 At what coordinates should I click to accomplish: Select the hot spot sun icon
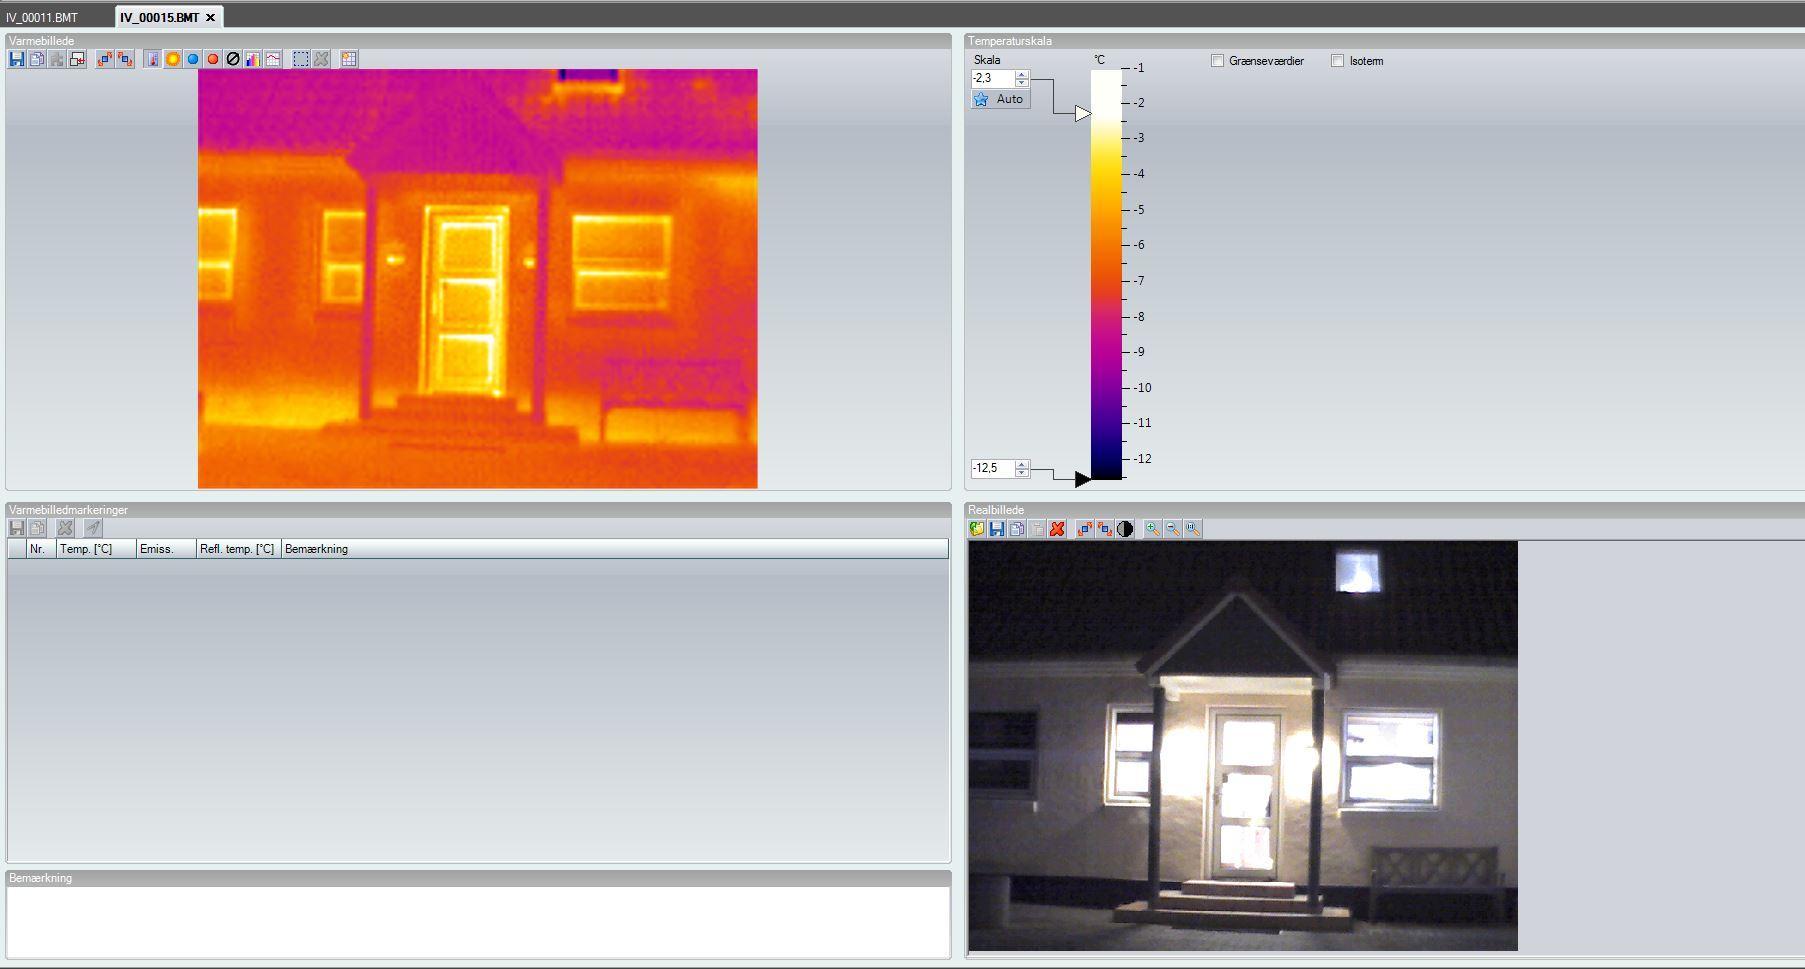(x=173, y=60)
